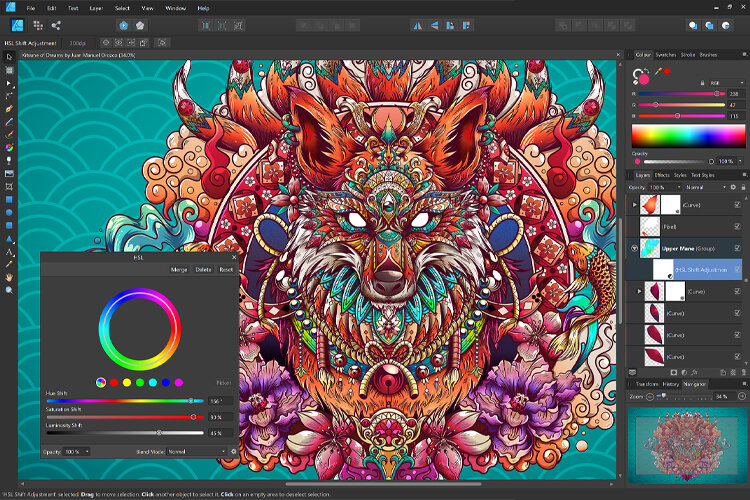Switch to Pixel persona icon
This screenshot has height=500, width=750.
click(38, 25)
